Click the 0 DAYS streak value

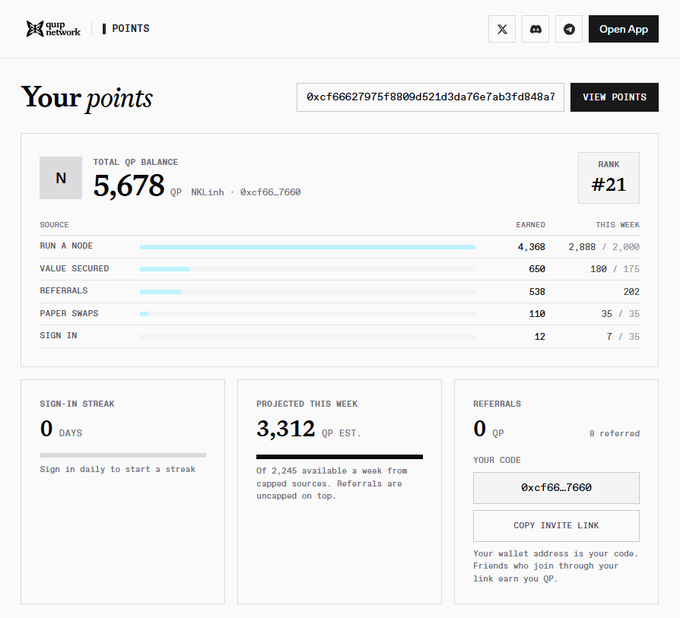(61, 429)
